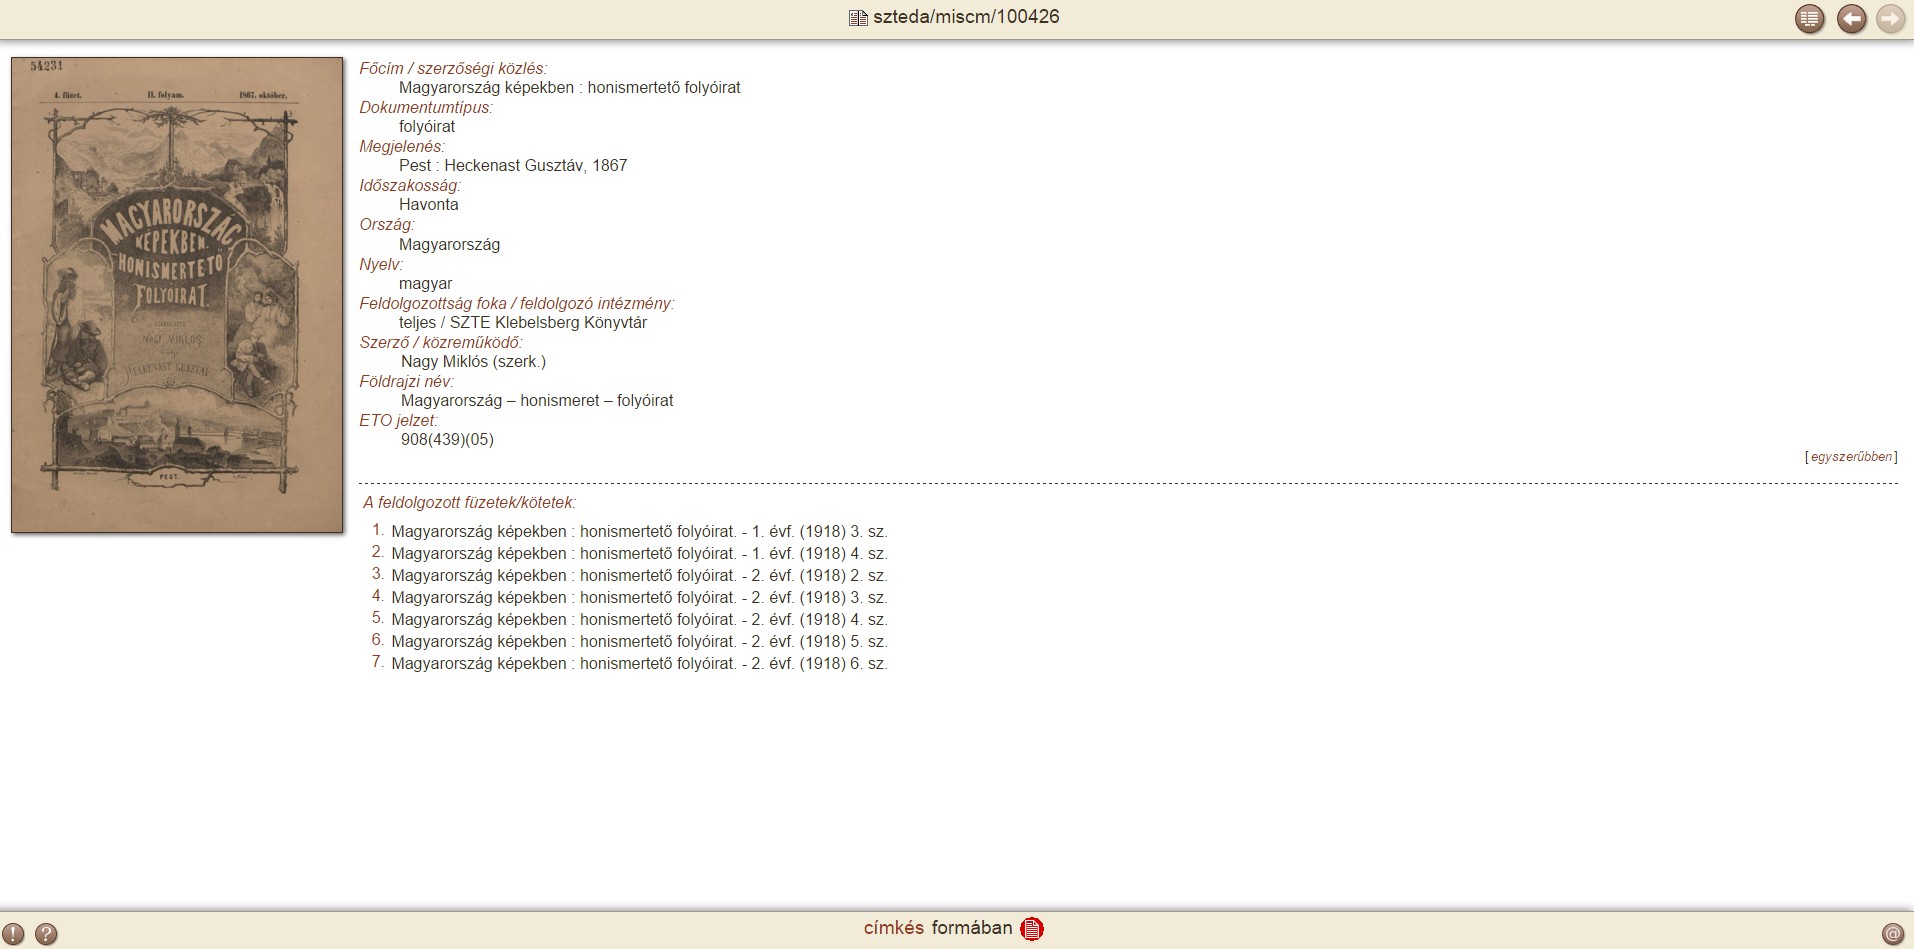Image resolution: width=1914 pixels, height=949 pixels.
Task: Open the list view icon in top bar
Action: coord(1809,19)
